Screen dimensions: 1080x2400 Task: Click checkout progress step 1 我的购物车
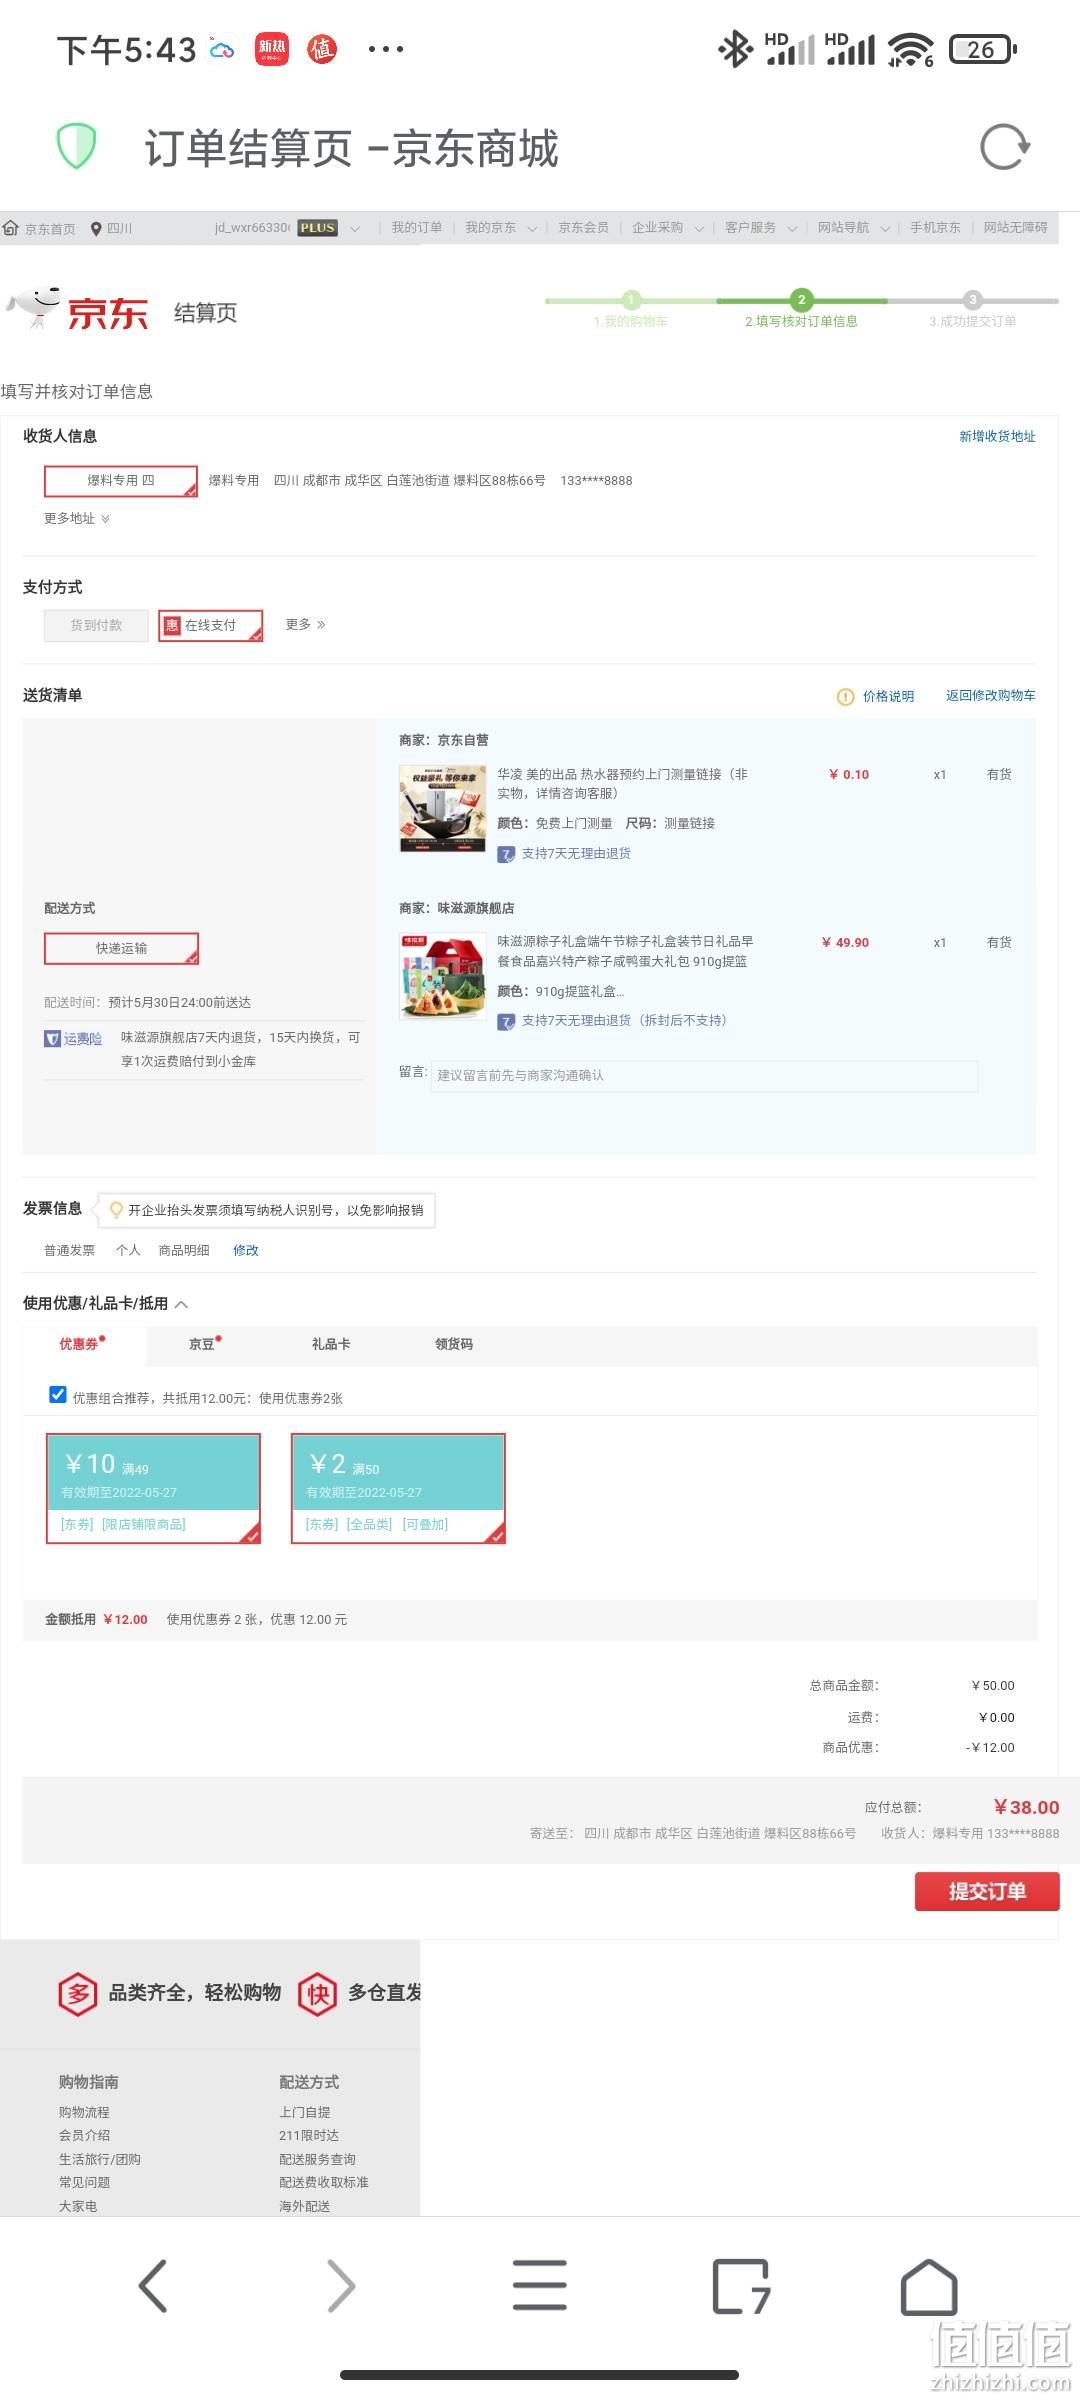(631, 310)
